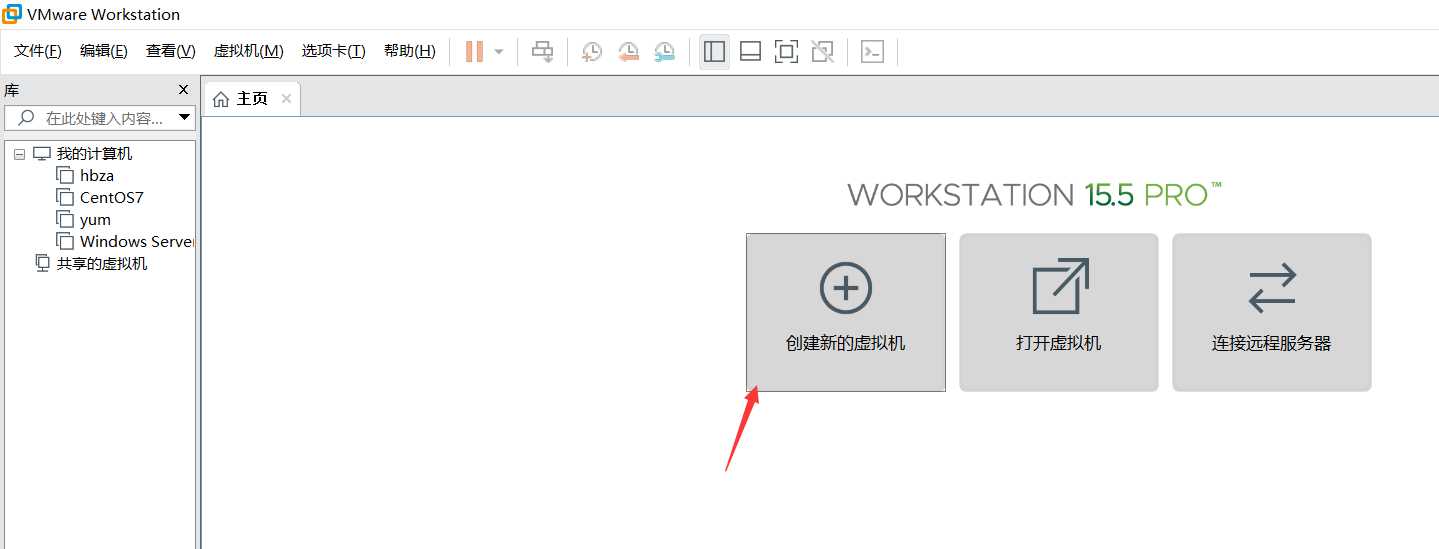Click the 连接远程服务器 button
Viewport: 1439px width, 549px height.
[1272, 312]
